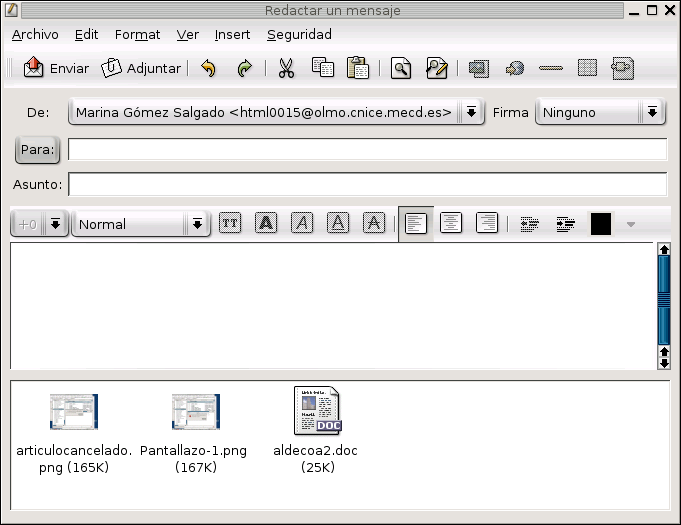Open the Seguridad menu
Screen dimensions: 681x525
coord(299,34)
